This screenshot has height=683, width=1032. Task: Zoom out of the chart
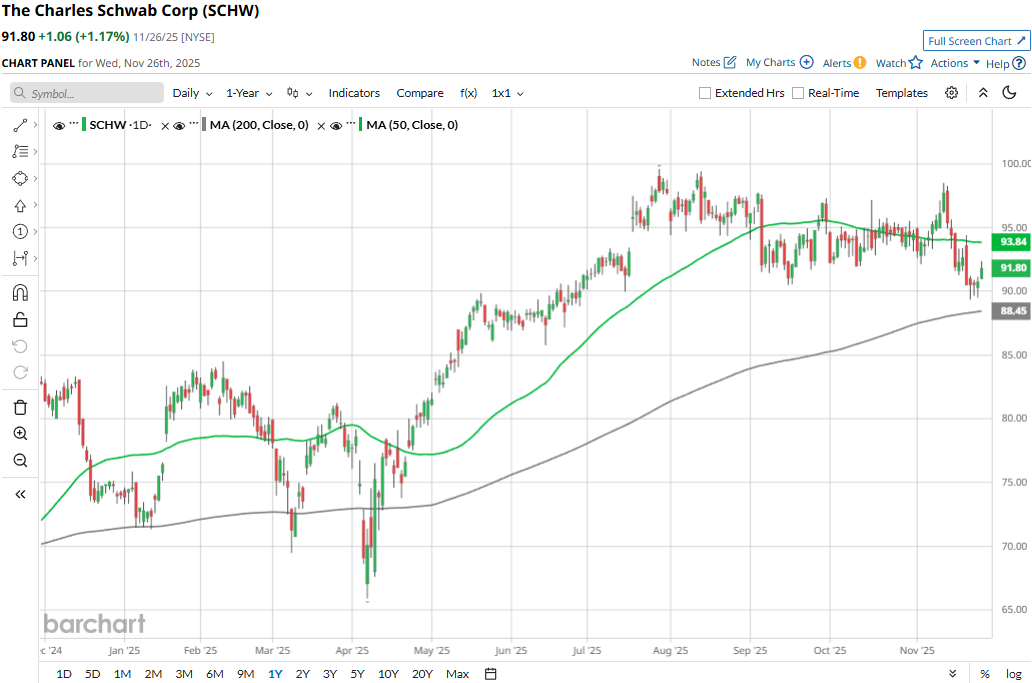(x=20, y=460)
